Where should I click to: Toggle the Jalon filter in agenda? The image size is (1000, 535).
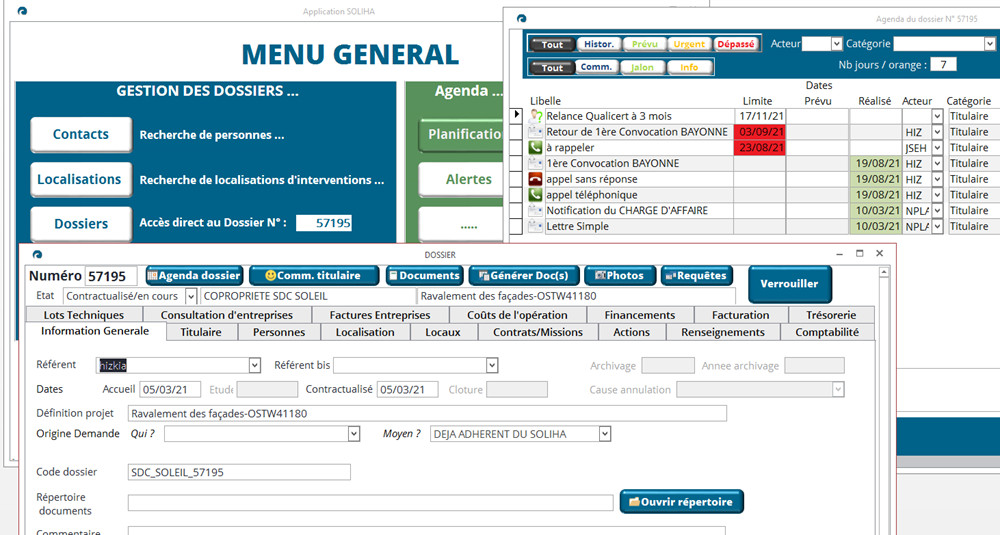[642, 67]
